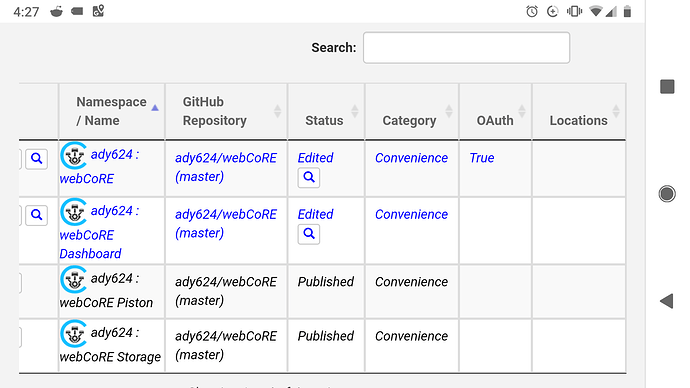The height and width of the screenshot is (388, 690).
Task: Click magnifier under Edited in webCoRE row
Action: (309, 177)
